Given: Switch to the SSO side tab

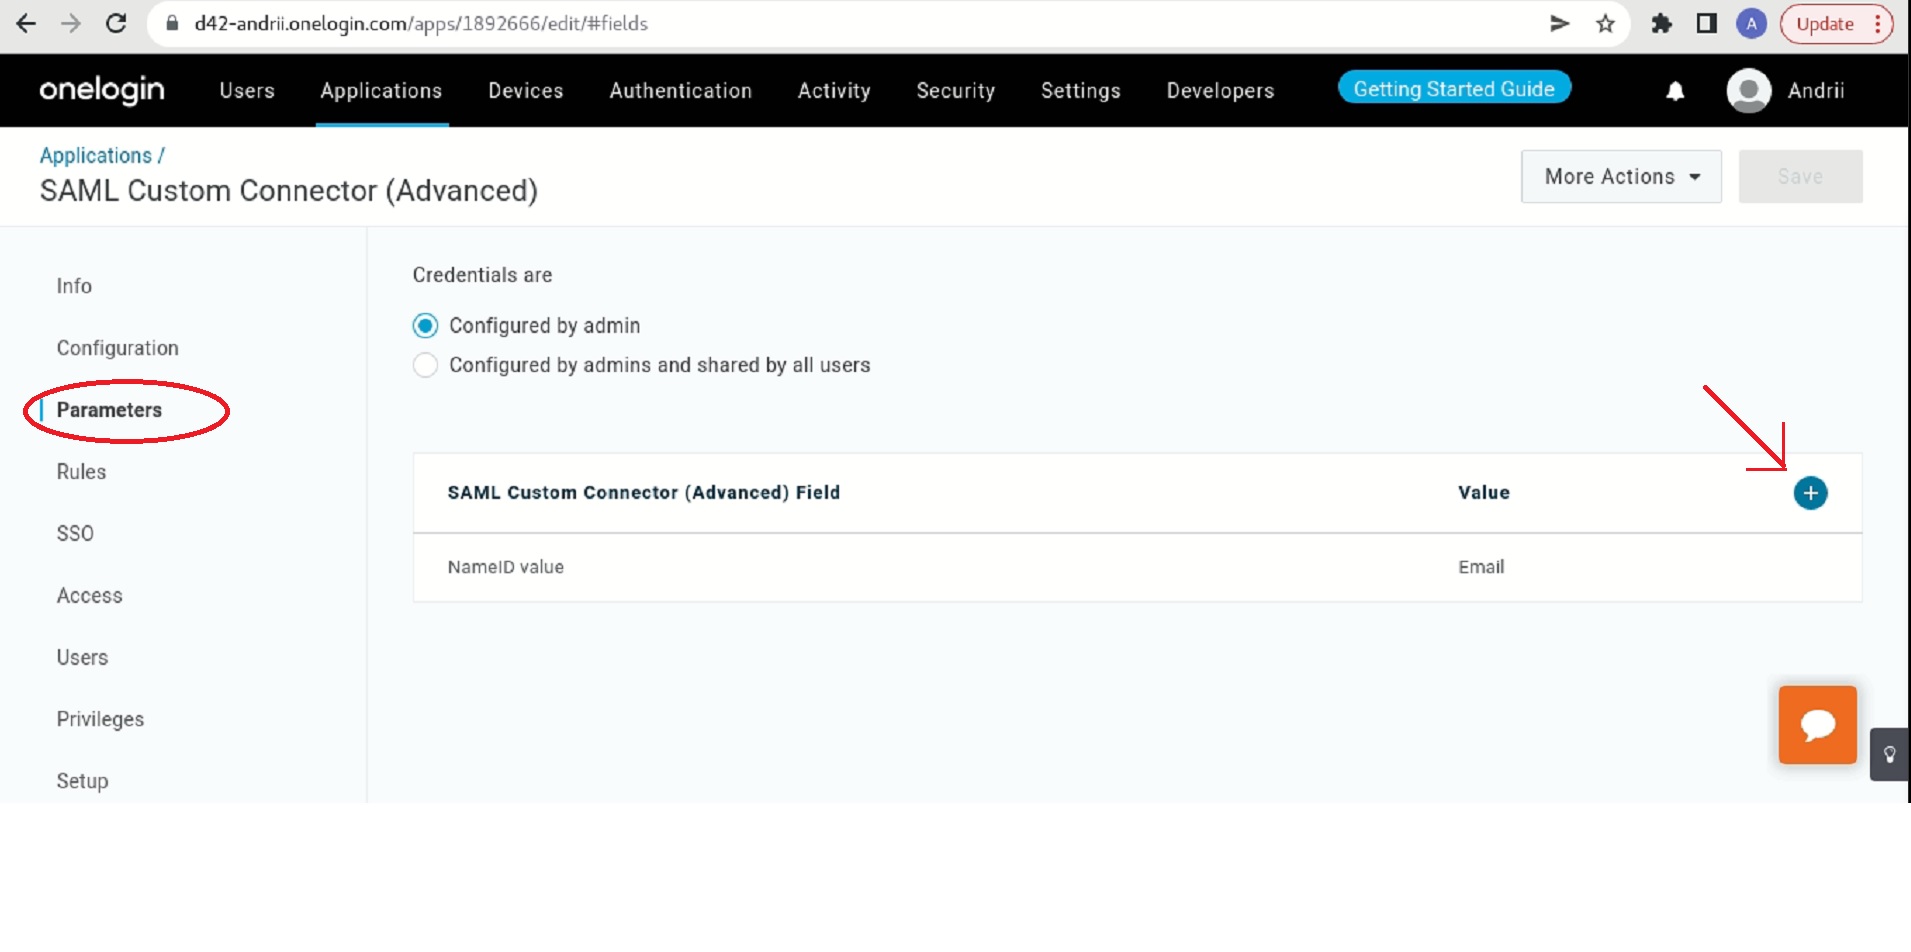Looking at the screenshot, I should point(75,534).
